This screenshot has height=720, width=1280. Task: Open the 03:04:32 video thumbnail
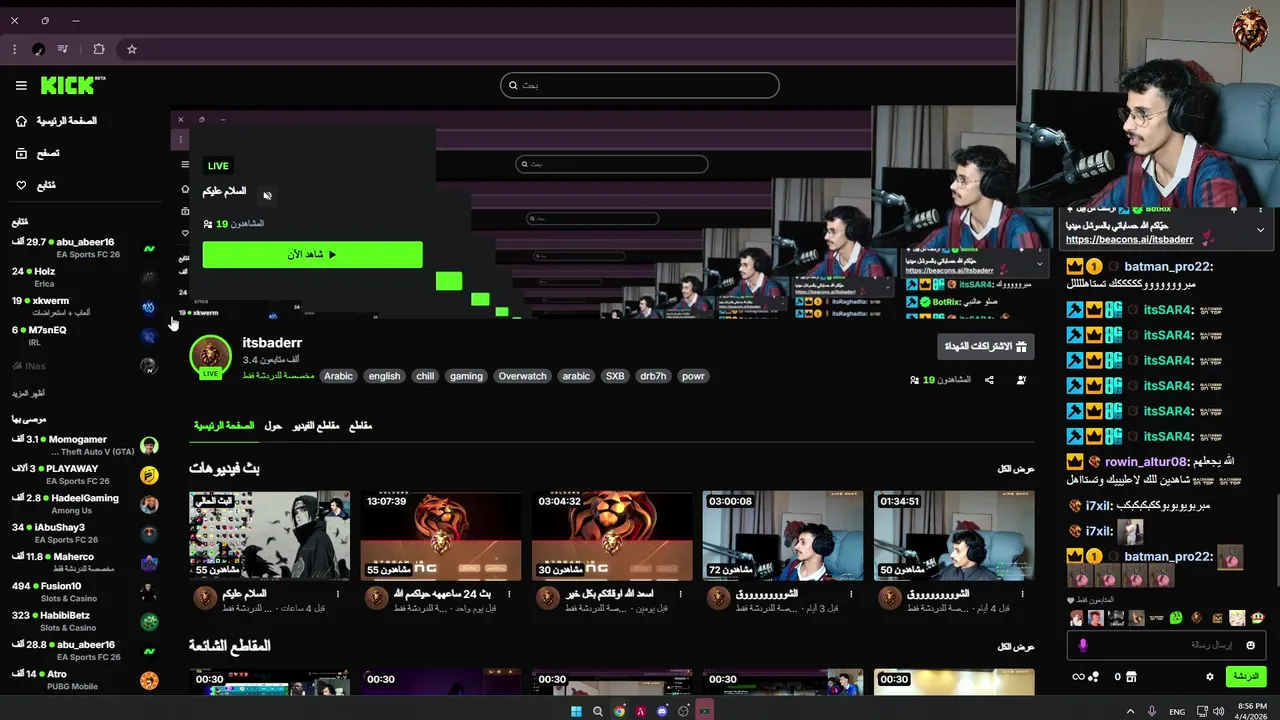click(612, 535)
